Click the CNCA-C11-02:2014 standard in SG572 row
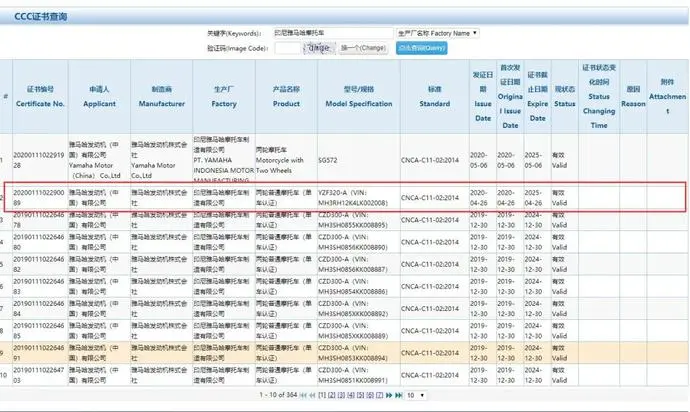690x412 pixels. click(430, 160)
